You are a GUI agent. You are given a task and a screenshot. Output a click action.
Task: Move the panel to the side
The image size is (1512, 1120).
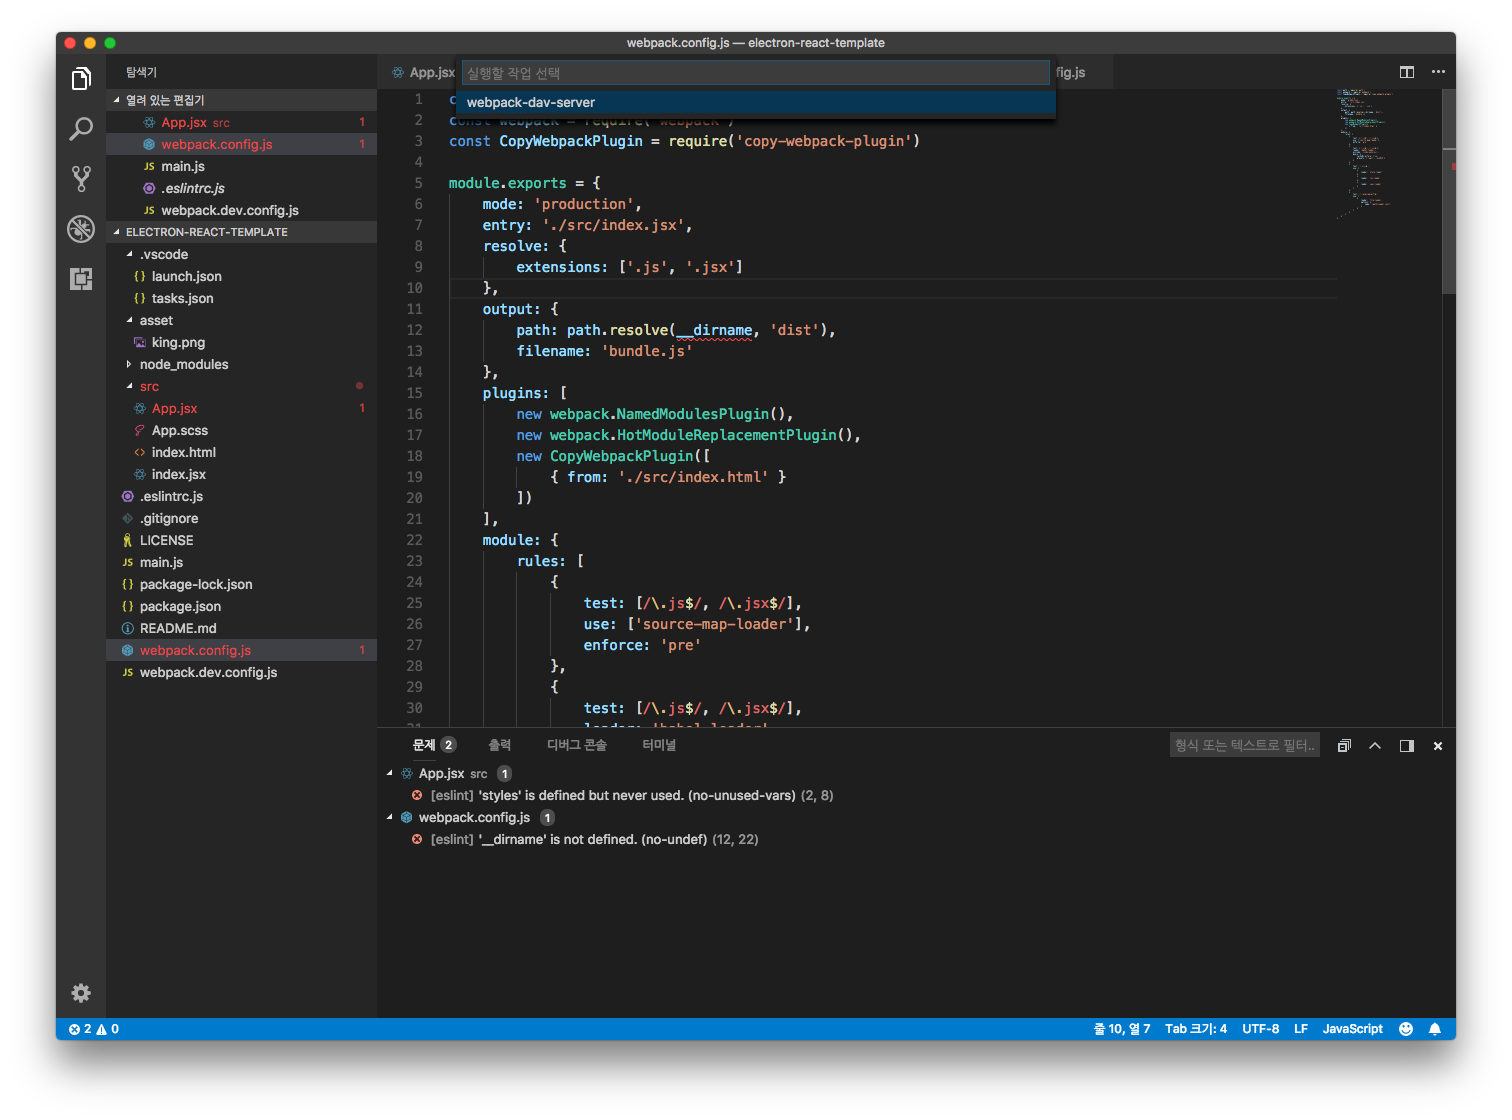(x=1407, y=746)
